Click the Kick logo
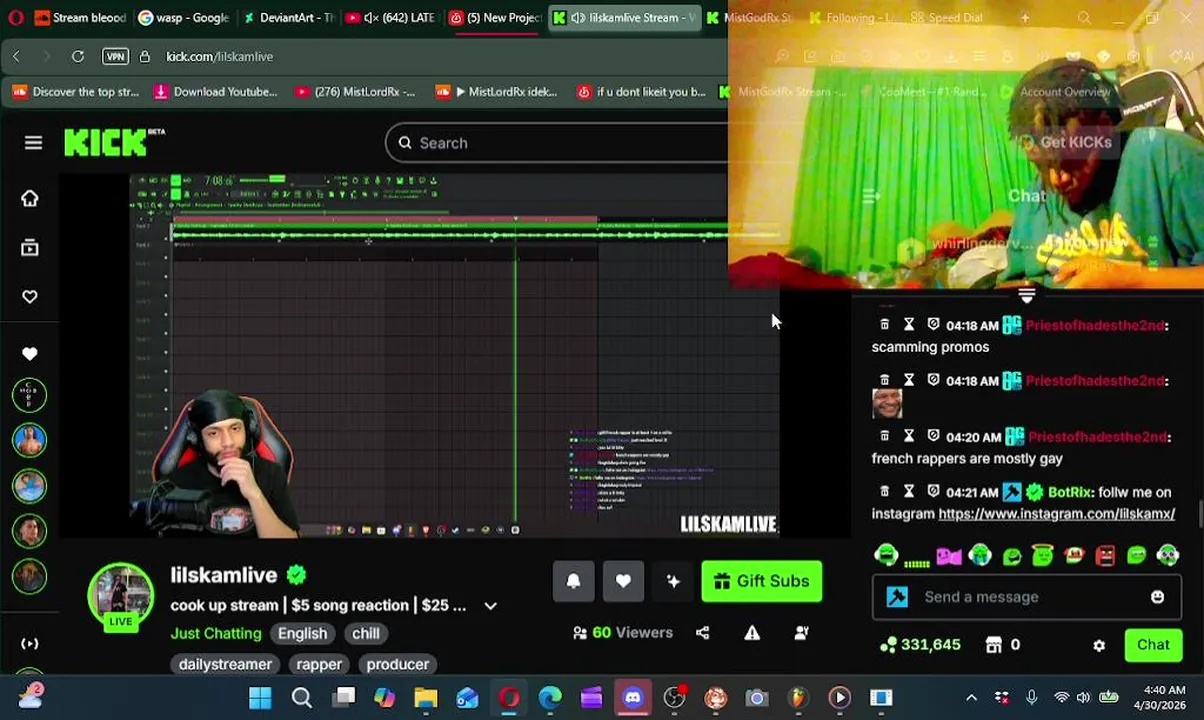1204x720 pixels. (113, 143)
